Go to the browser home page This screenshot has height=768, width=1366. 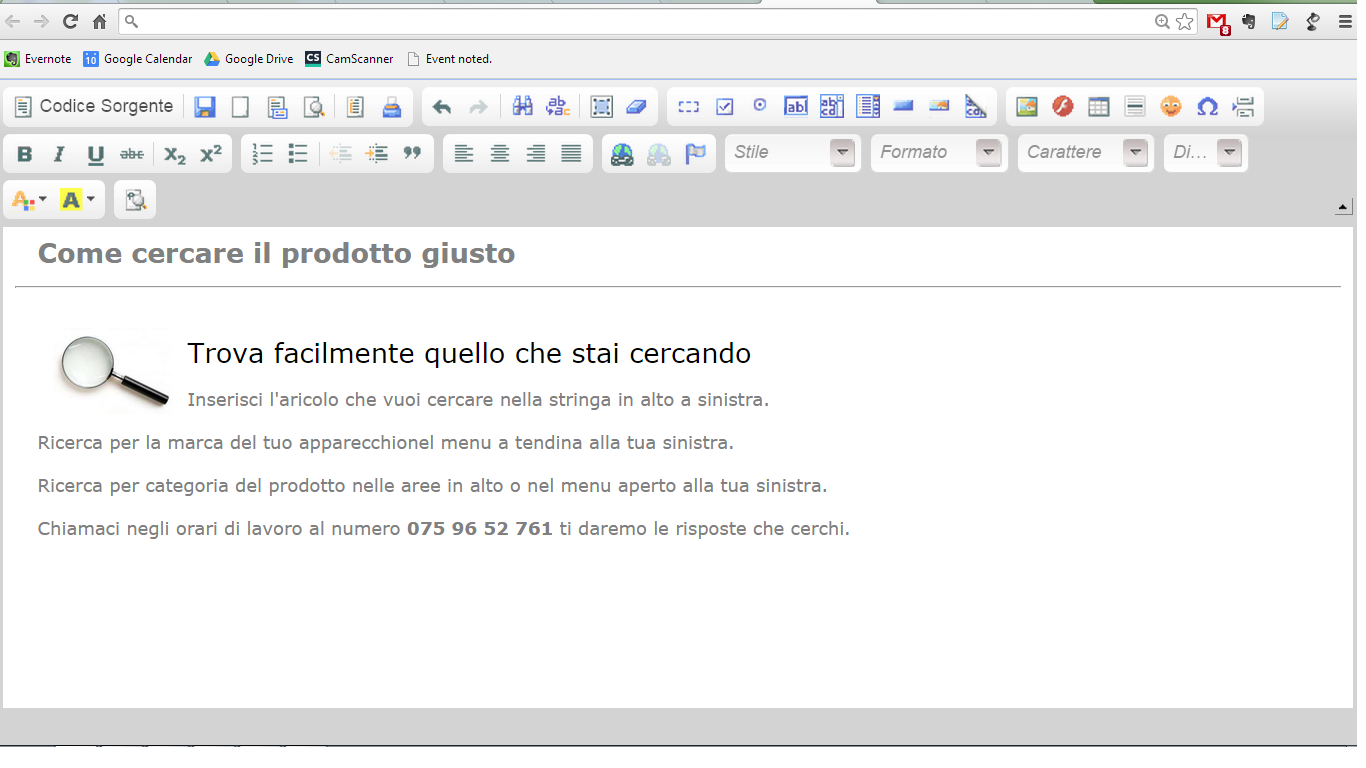click(x=99, y=21)
